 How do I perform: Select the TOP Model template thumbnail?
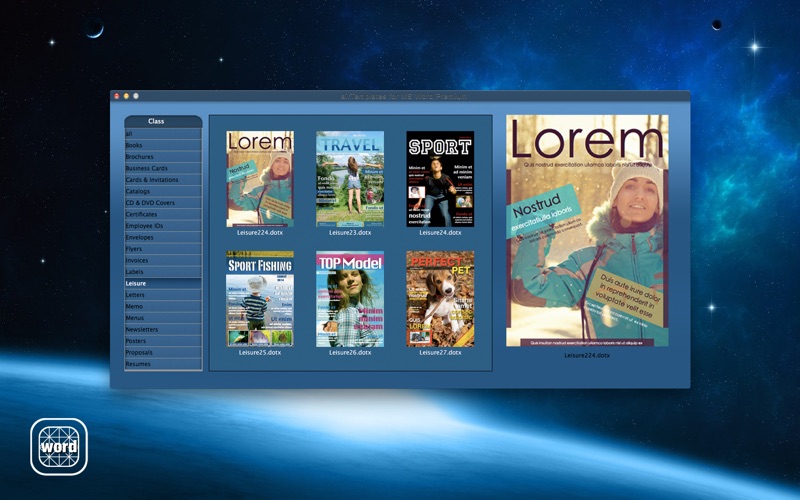(x=350, y=299)
